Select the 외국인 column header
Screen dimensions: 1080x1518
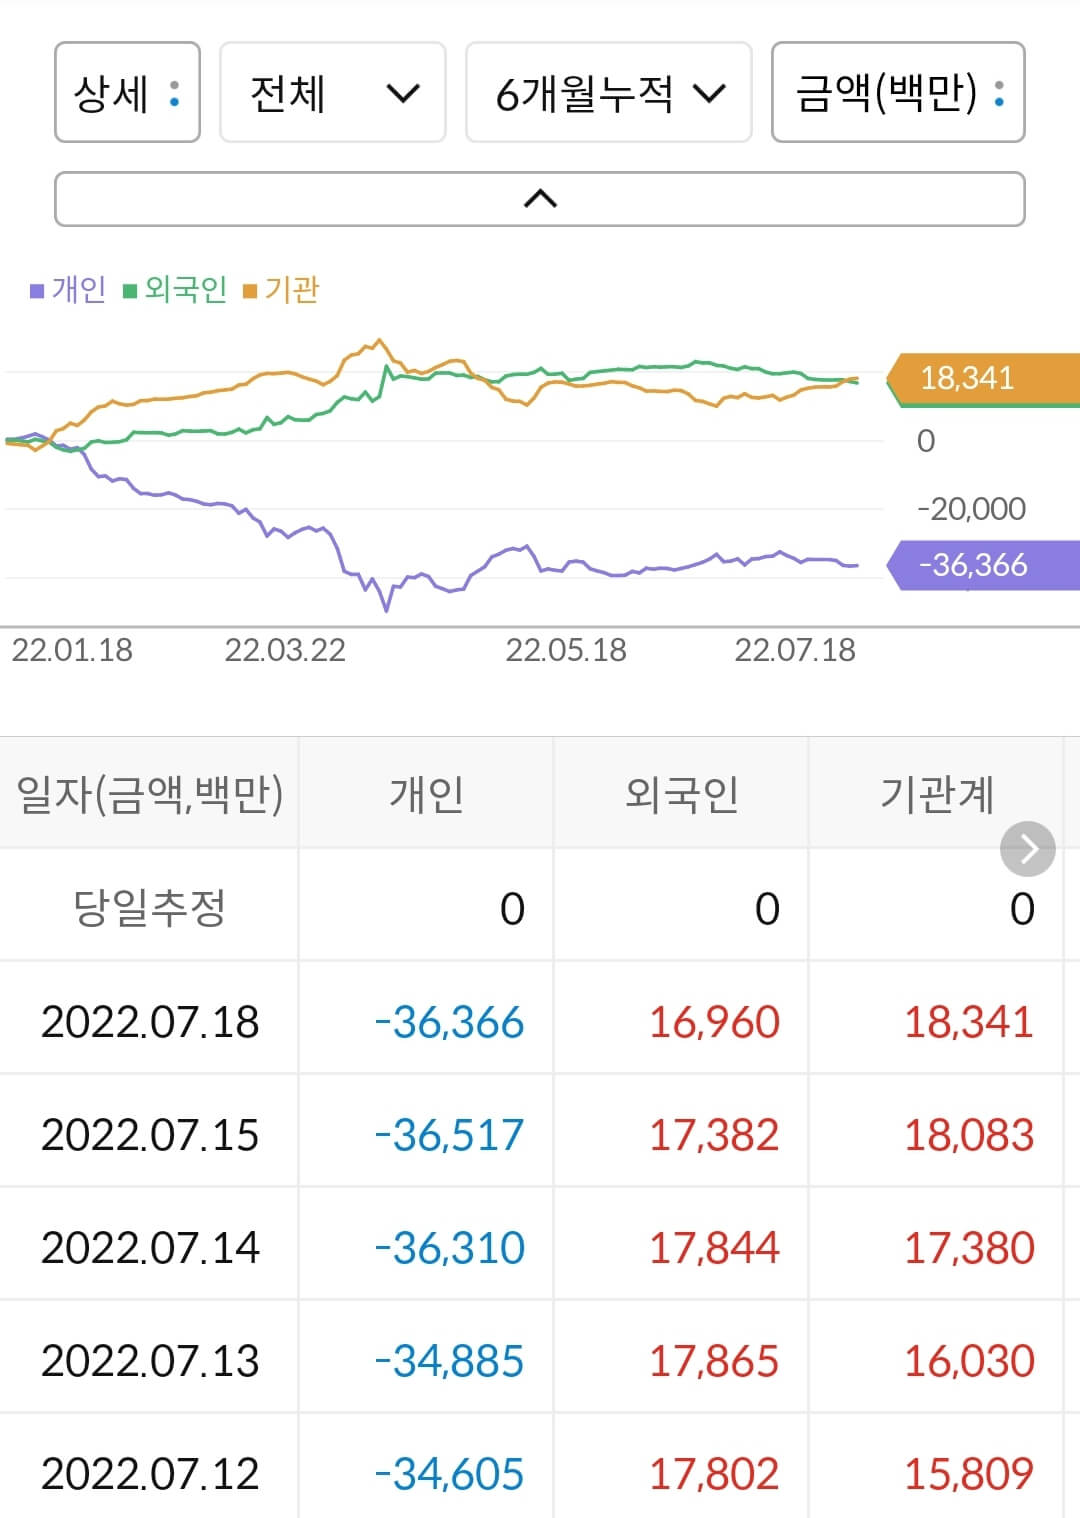pyautogui.click(x=680, y=795)
